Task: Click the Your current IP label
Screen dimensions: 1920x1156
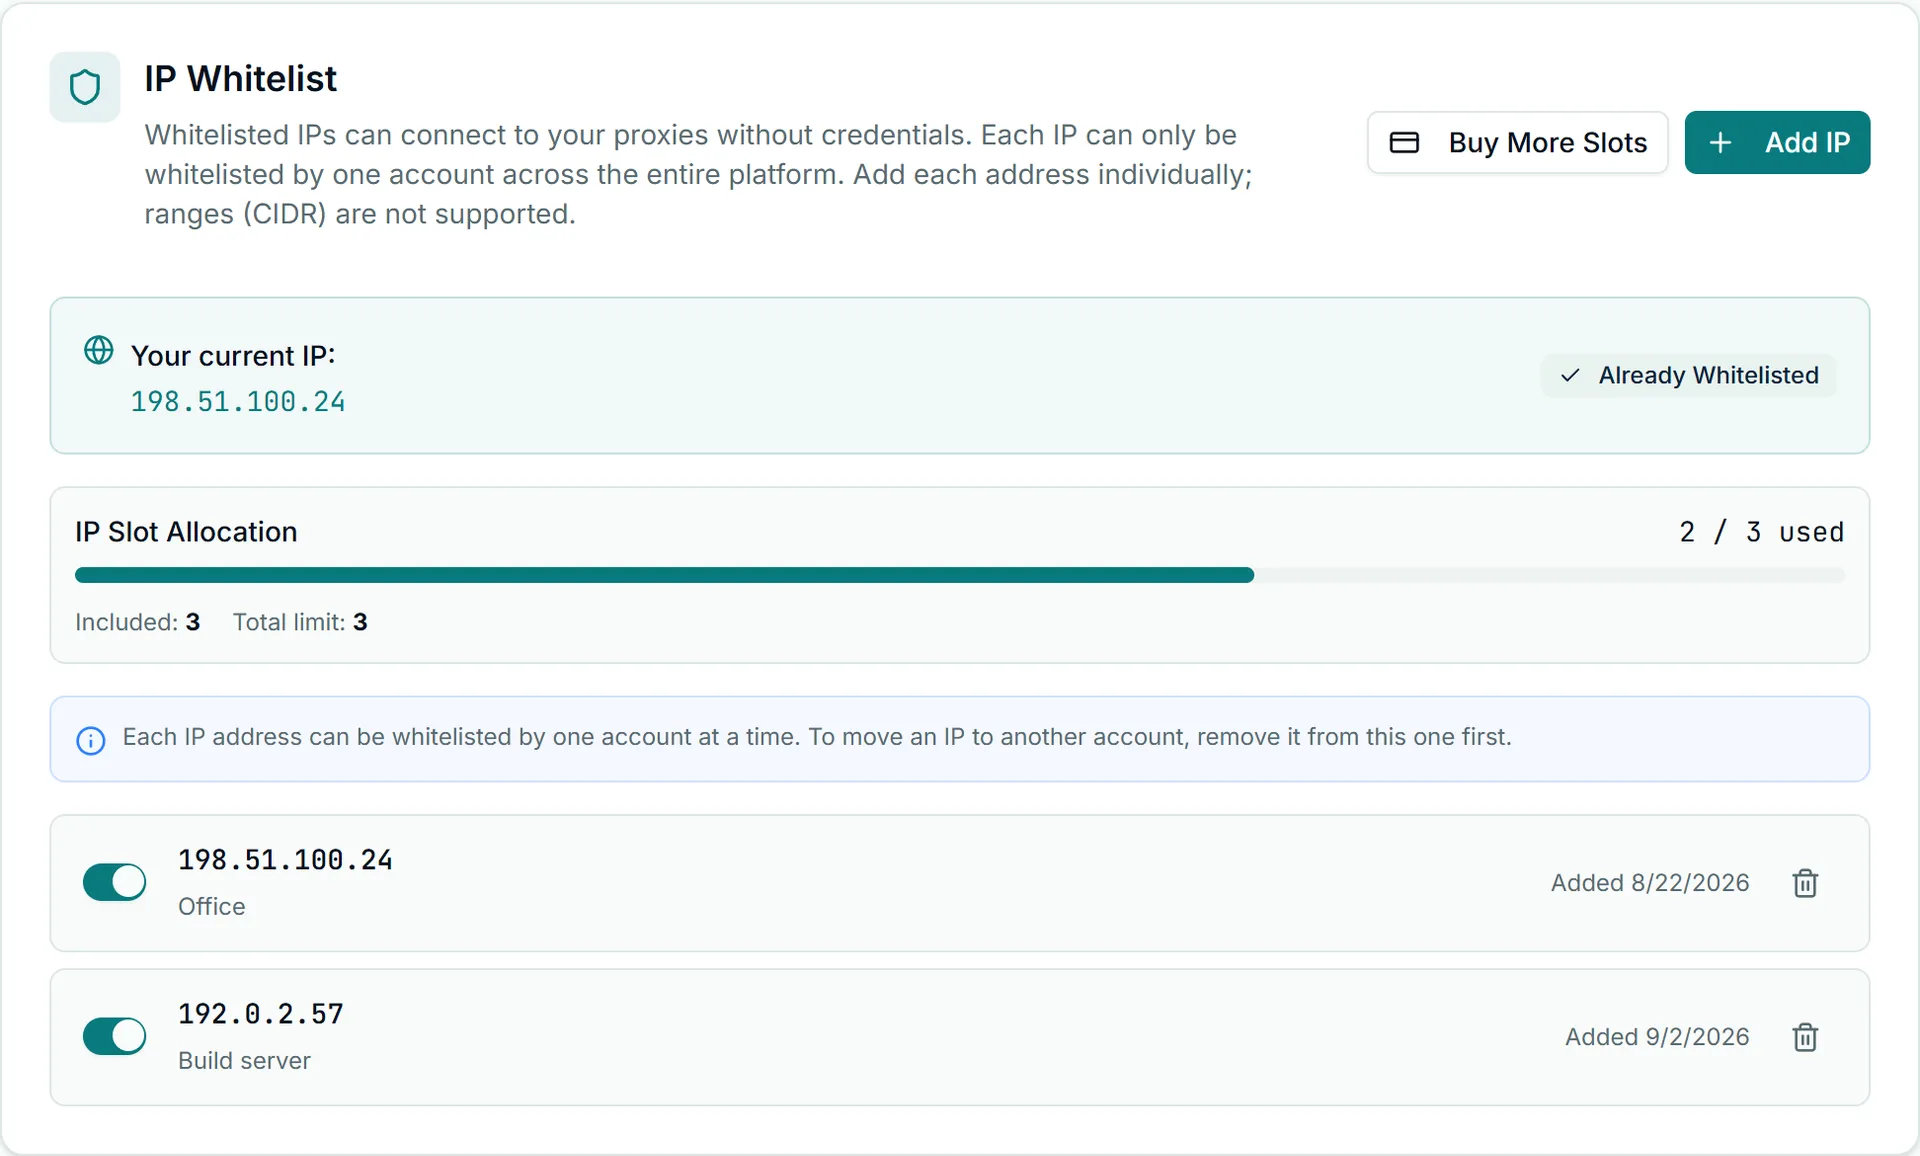Action: (233, 356)
